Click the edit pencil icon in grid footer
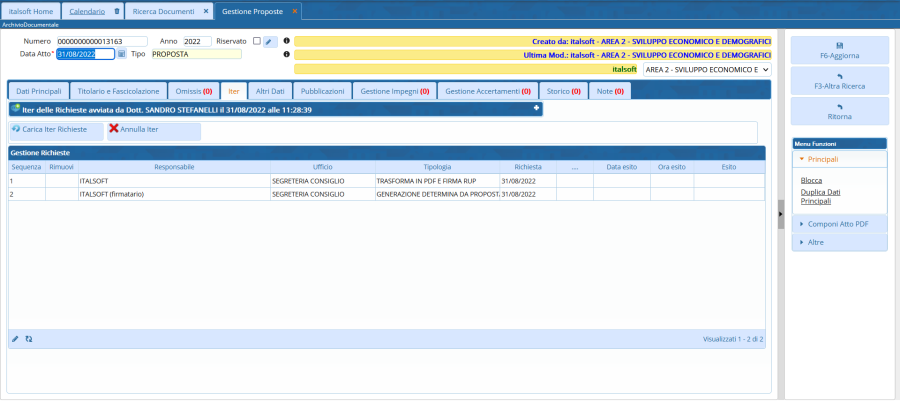Image resolution: width=900 pixels, height=401 pixels. coord(15,339)
